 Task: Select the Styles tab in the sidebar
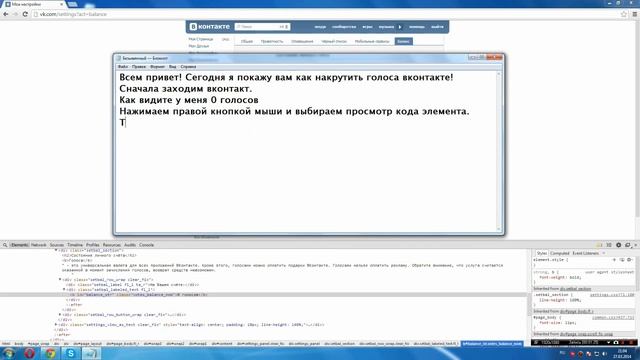542,253
